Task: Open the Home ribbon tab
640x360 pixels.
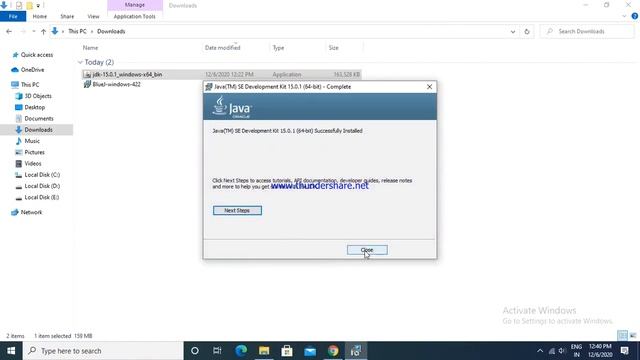Action: coord(40,16)
